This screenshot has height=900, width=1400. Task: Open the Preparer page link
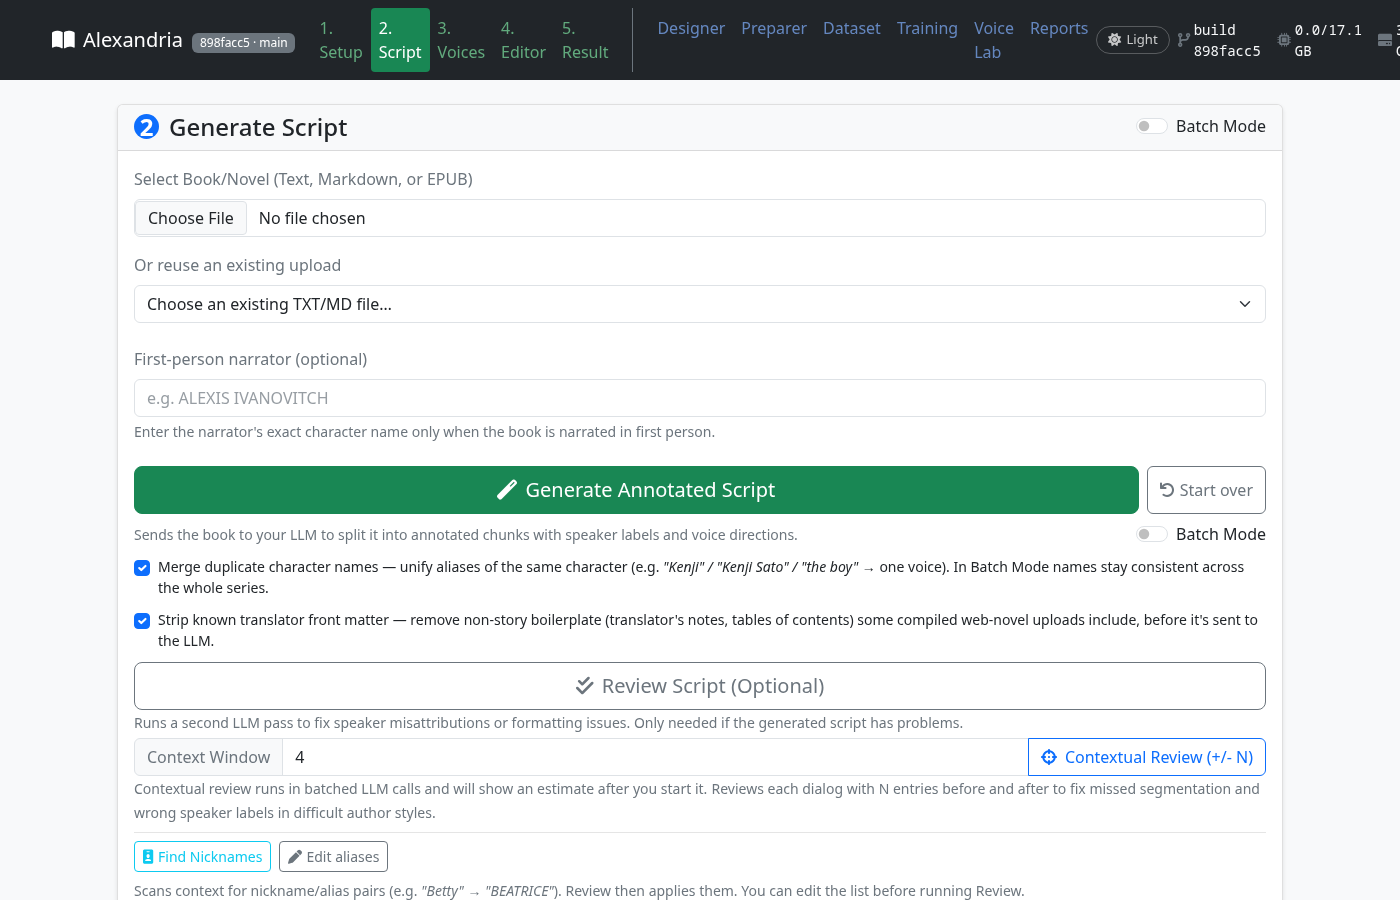coord(774,28)
